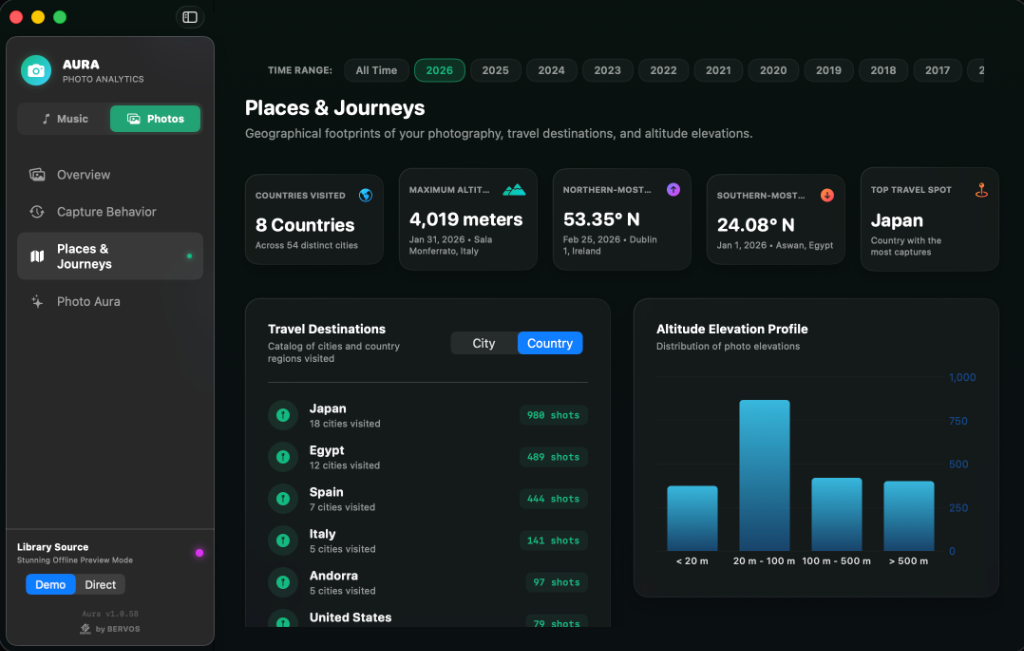The width and height of the screenshot is (1024, 651).
Task: Select the 2018 time range
Action: click(x=884, y=71)
